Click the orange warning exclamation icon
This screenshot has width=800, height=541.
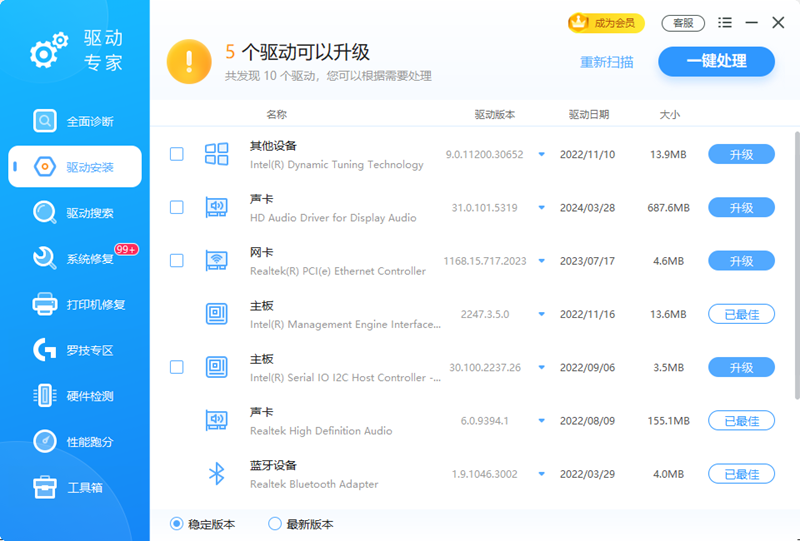189,62
